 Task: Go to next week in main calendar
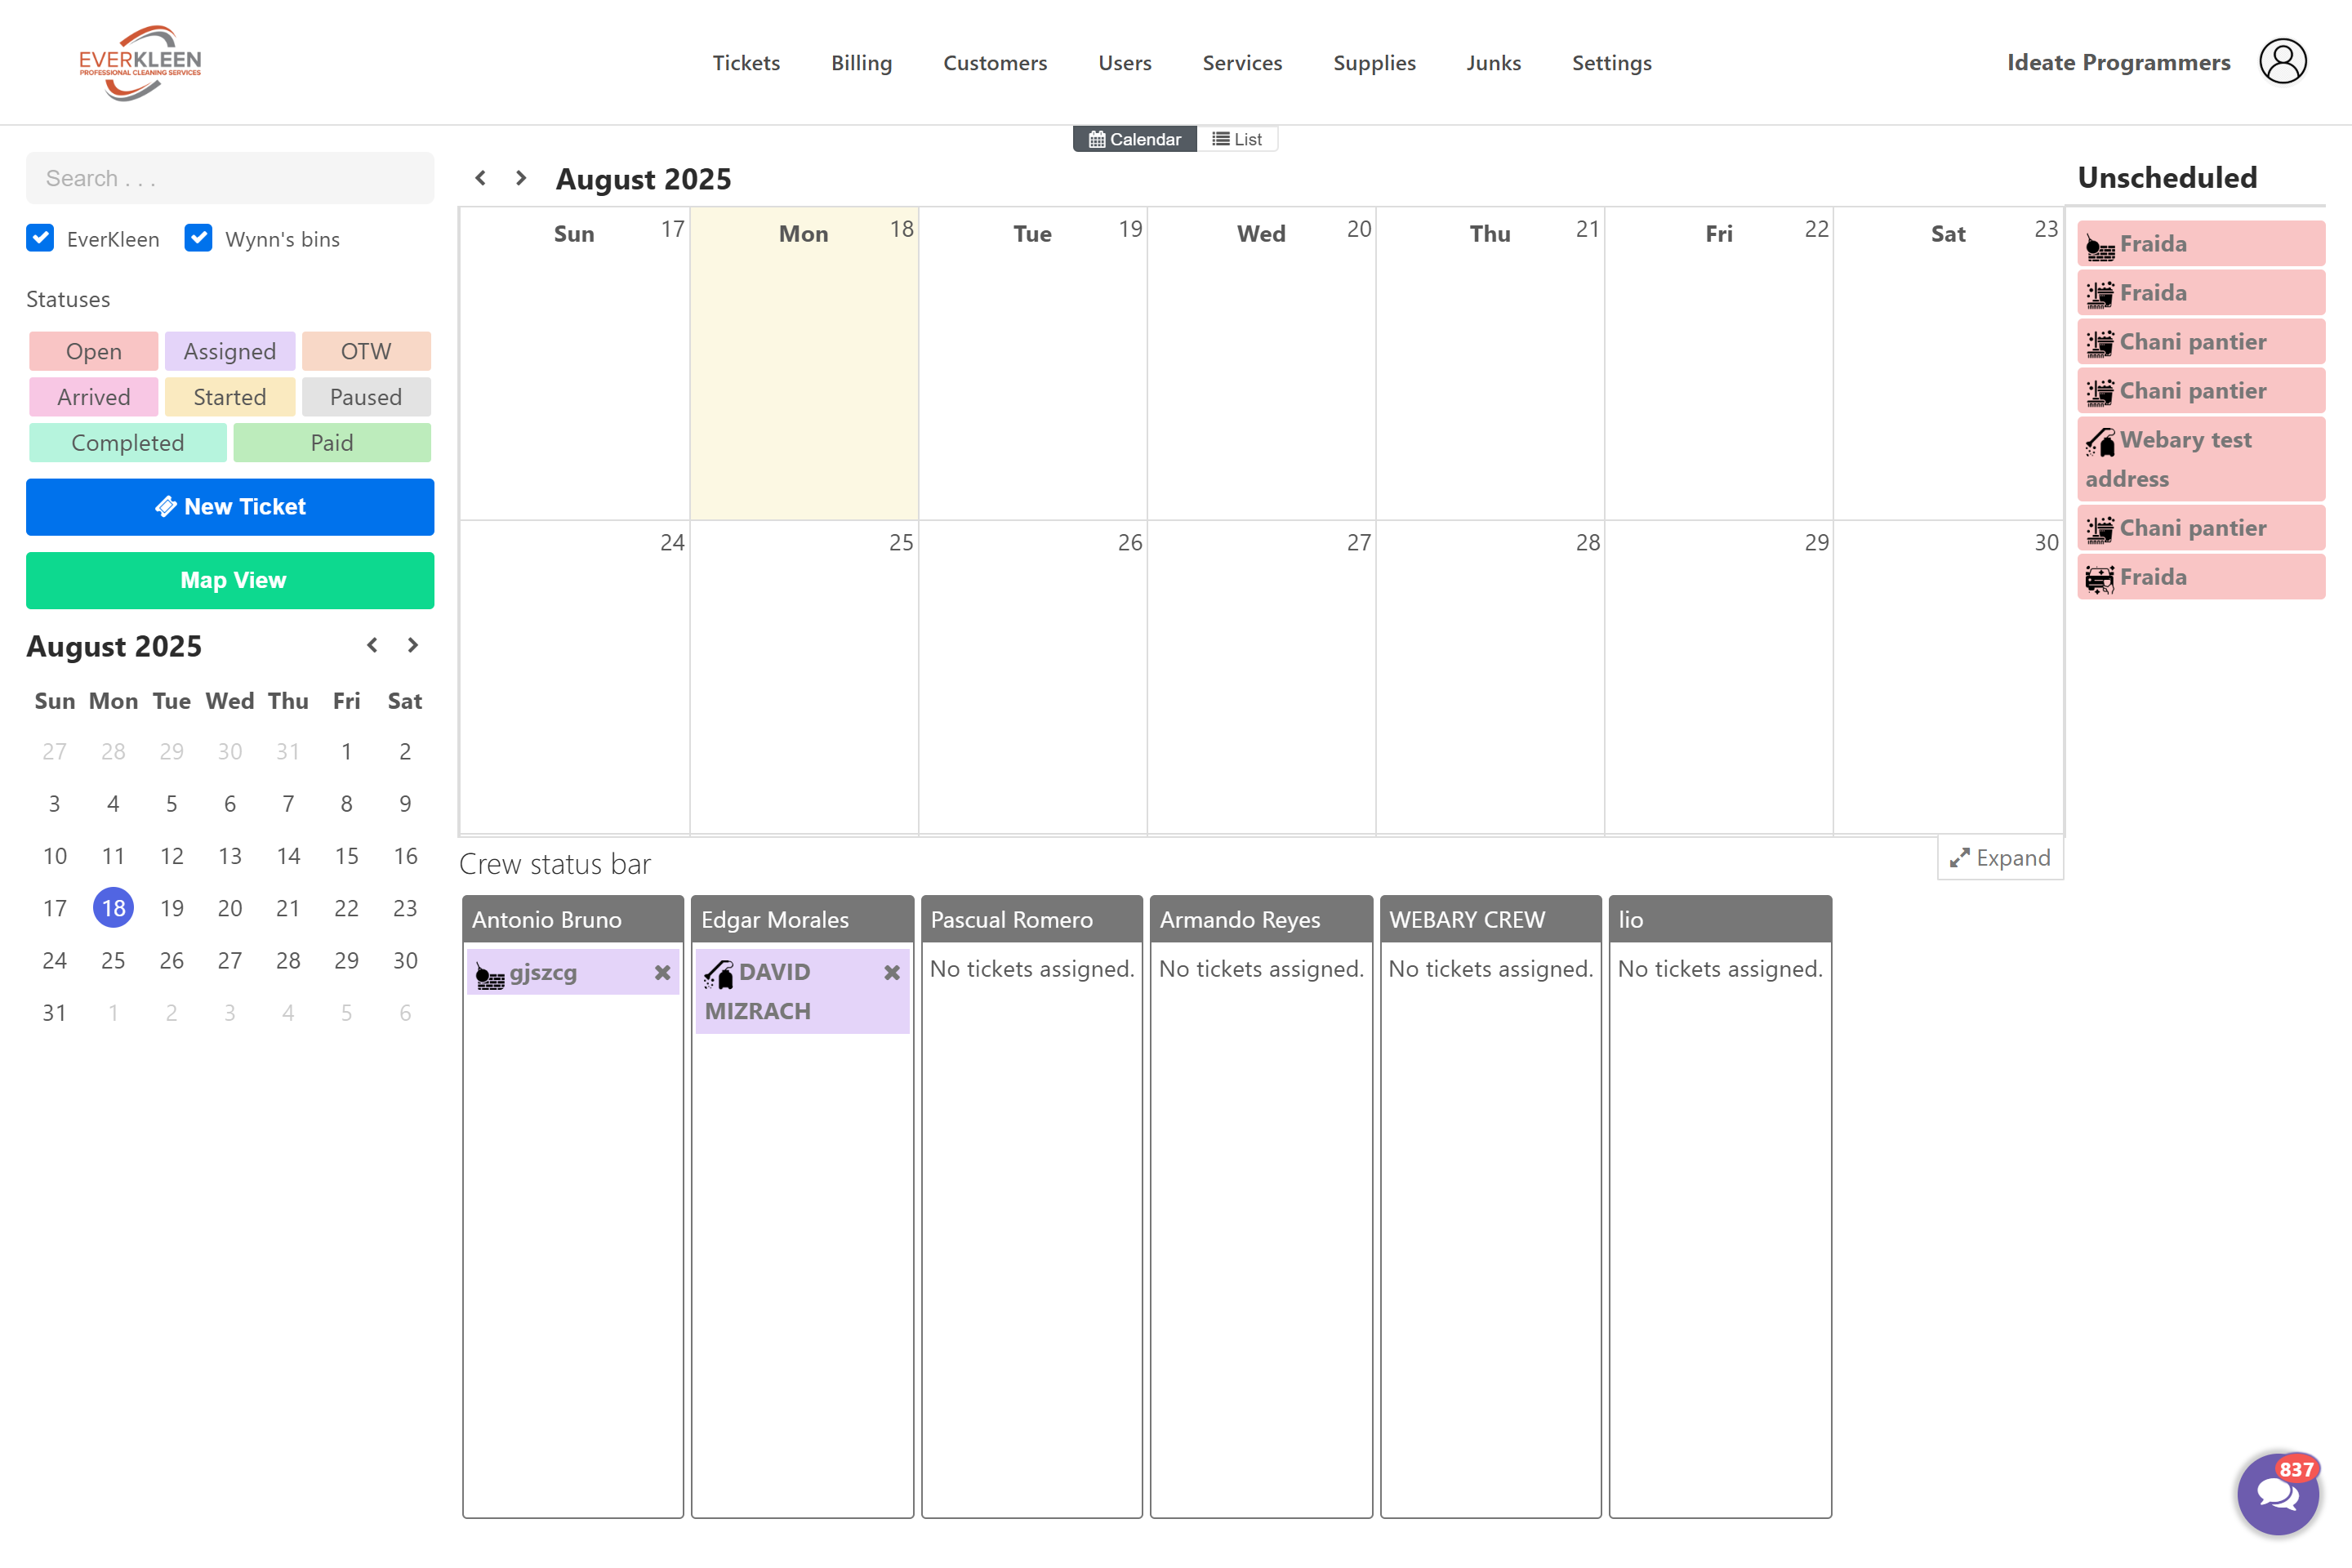pos(521,178)
